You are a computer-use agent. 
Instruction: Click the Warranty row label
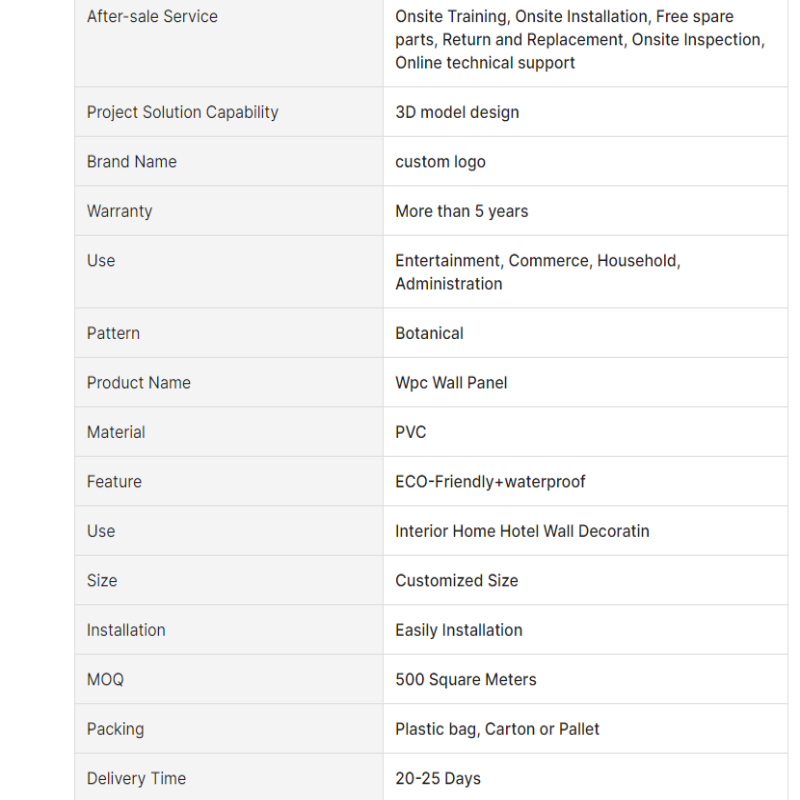pos(119,211)
